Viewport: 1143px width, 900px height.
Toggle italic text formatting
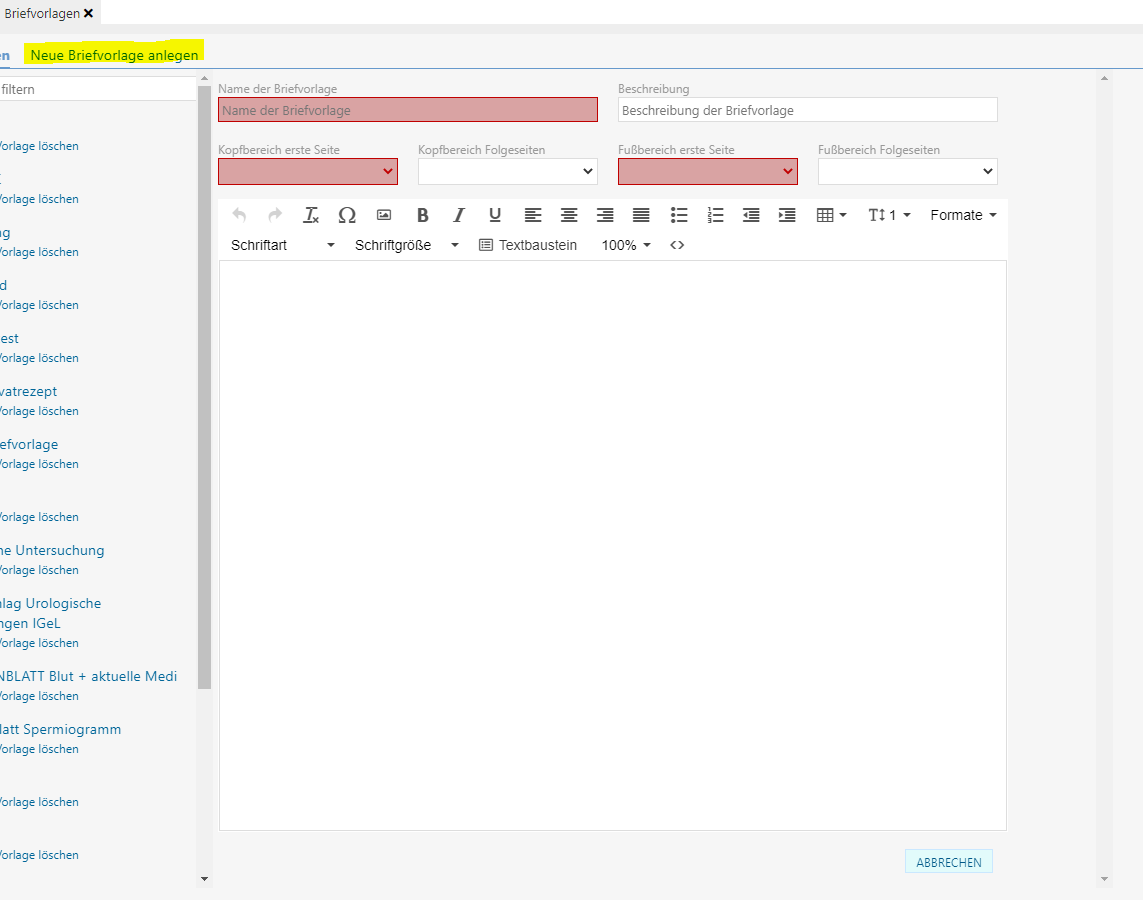(x=459, y=215)
